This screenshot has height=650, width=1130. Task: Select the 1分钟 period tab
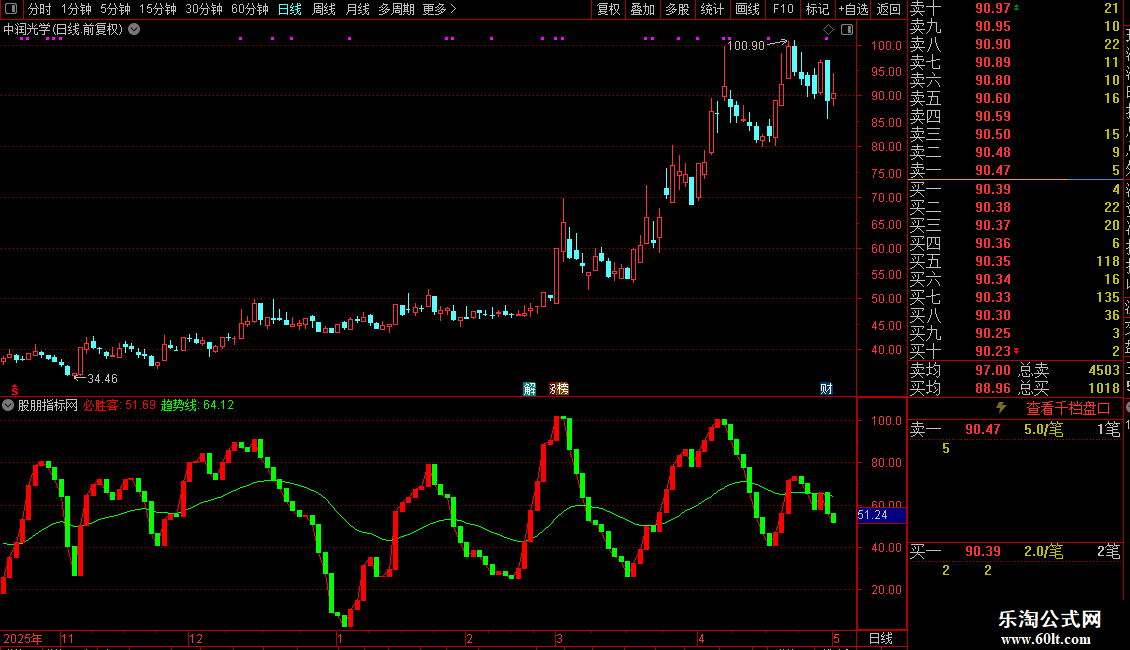(76, 9)
